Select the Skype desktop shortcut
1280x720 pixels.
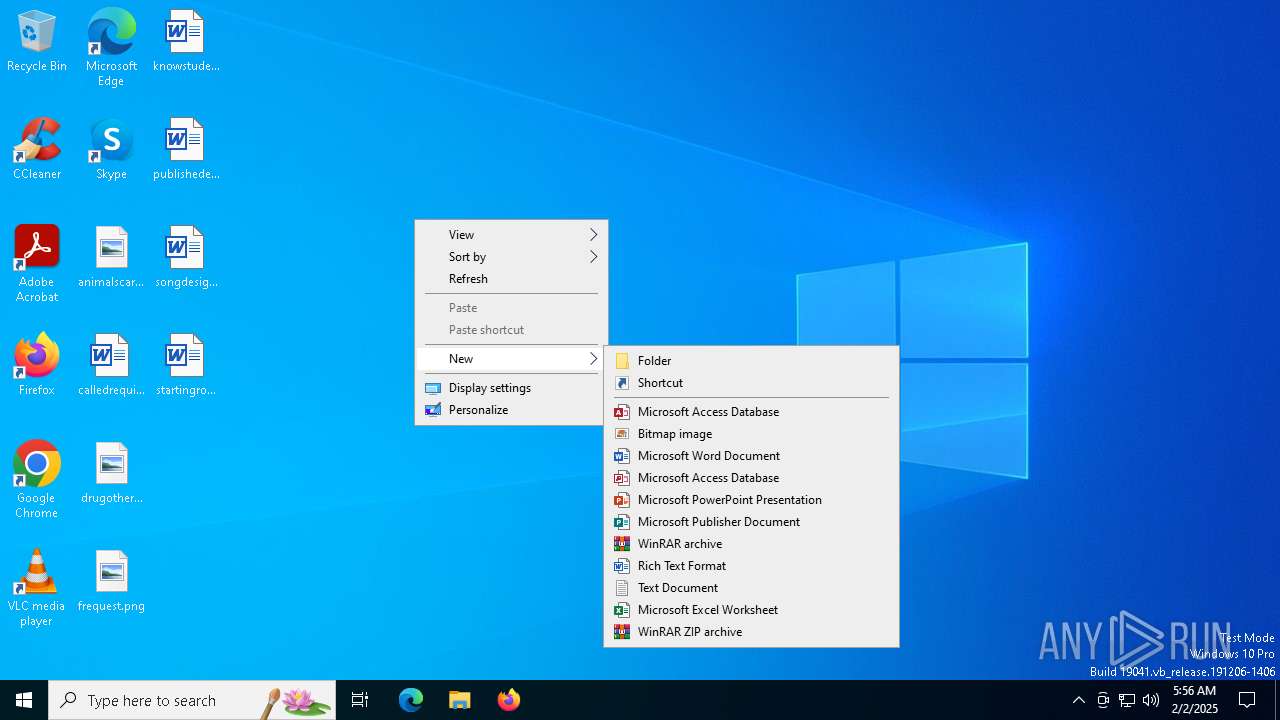tap(111, 150)
